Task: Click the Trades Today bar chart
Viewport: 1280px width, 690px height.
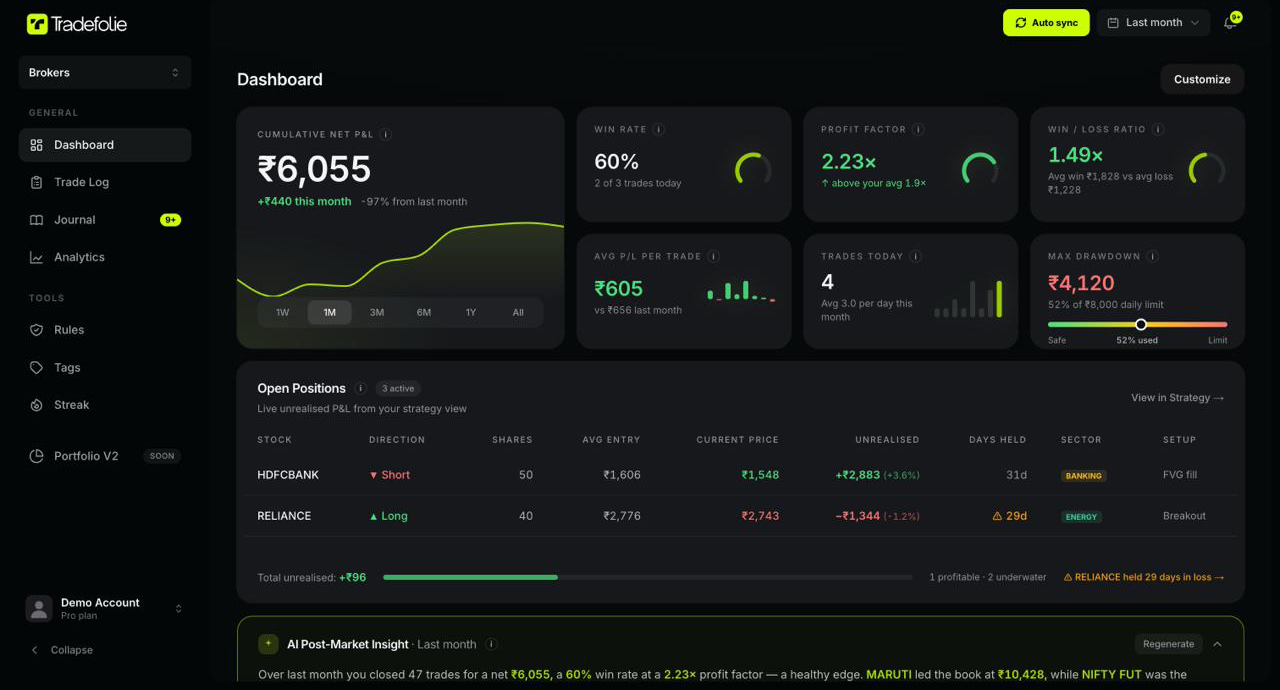Action: click(x=968, y=299)
